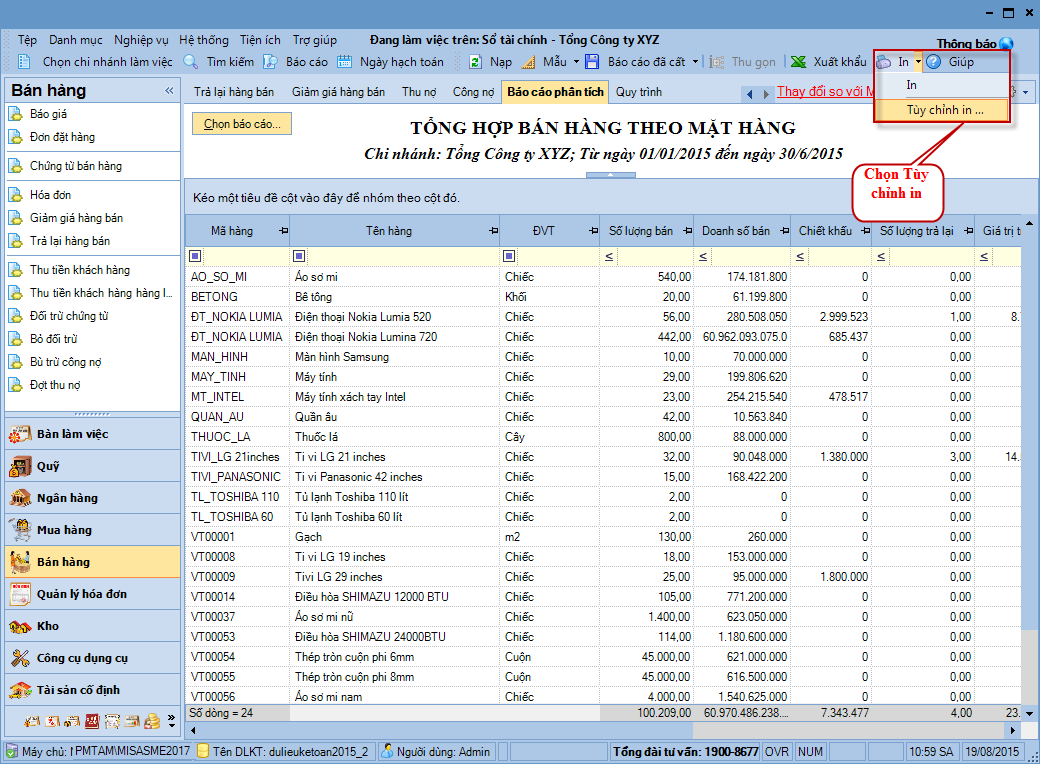Pin the Tên hàng column

tap(493, 231)
